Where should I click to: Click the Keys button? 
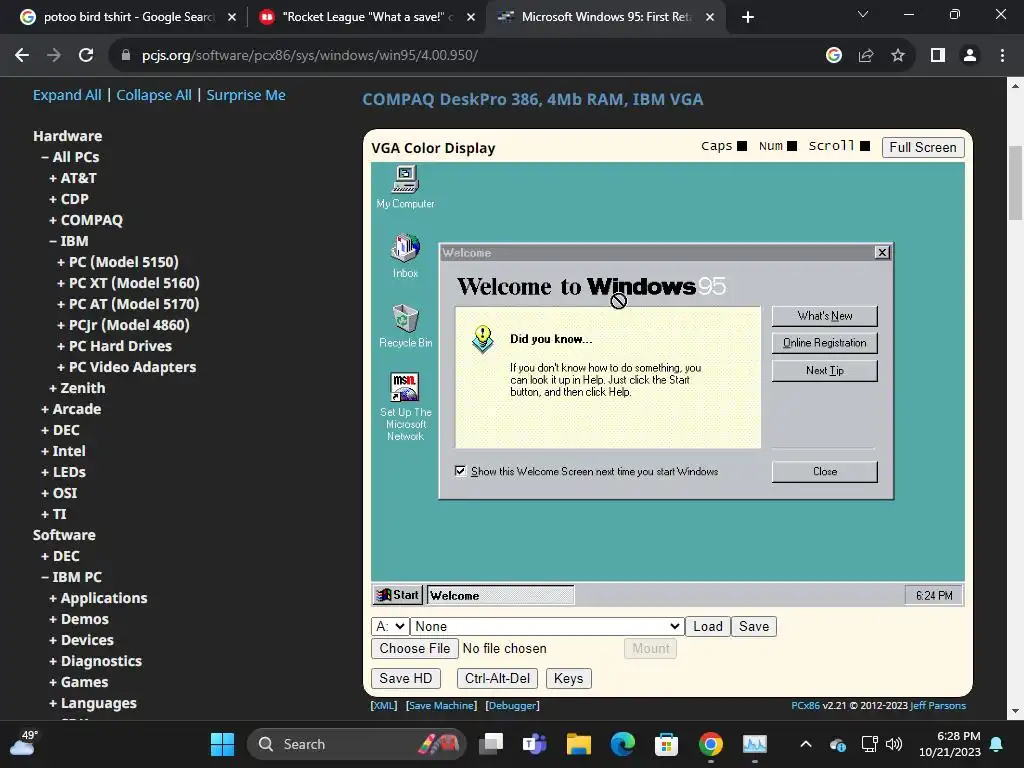click(568, 679)
